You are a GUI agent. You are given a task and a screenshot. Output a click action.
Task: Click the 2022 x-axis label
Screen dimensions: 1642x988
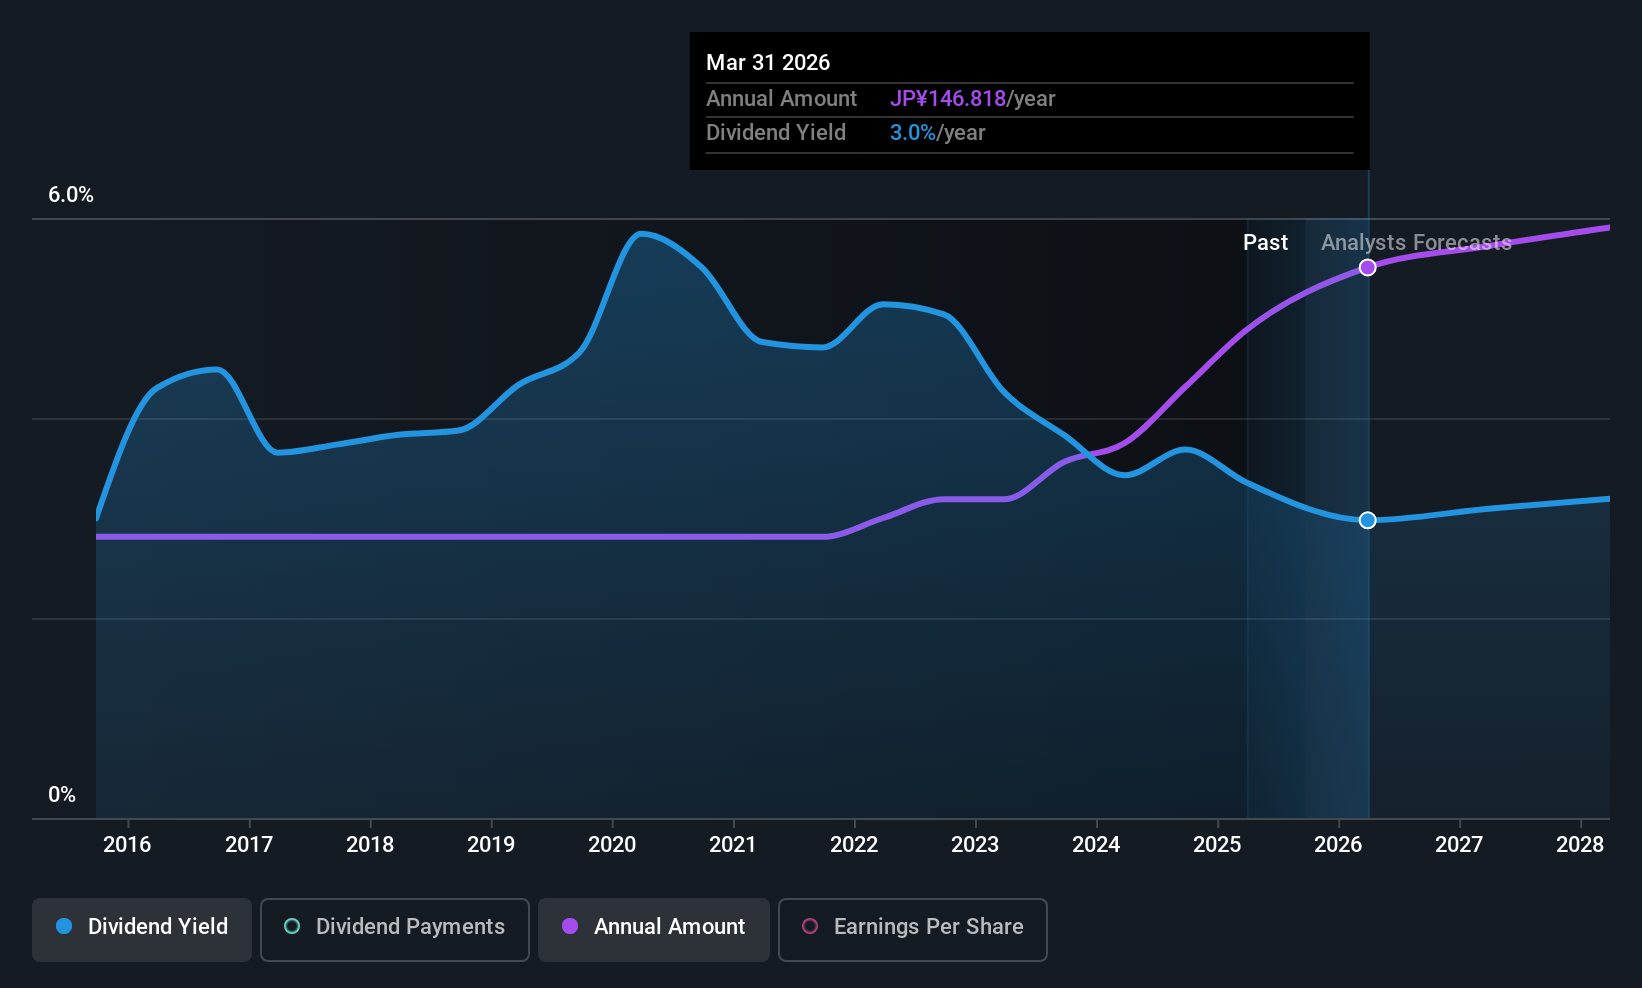(854, 845)
